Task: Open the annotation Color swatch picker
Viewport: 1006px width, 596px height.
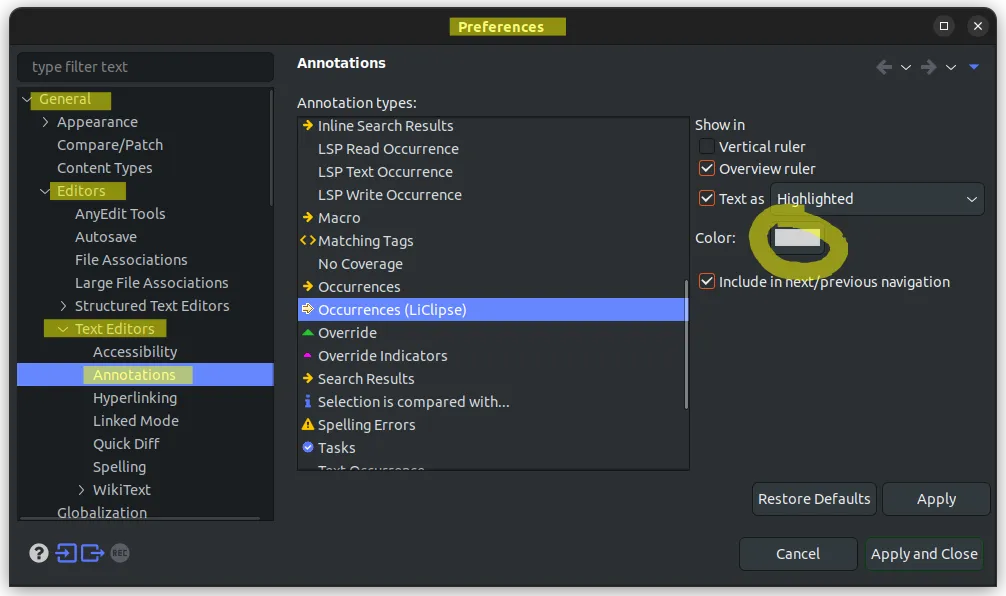Action: [798, 238]
